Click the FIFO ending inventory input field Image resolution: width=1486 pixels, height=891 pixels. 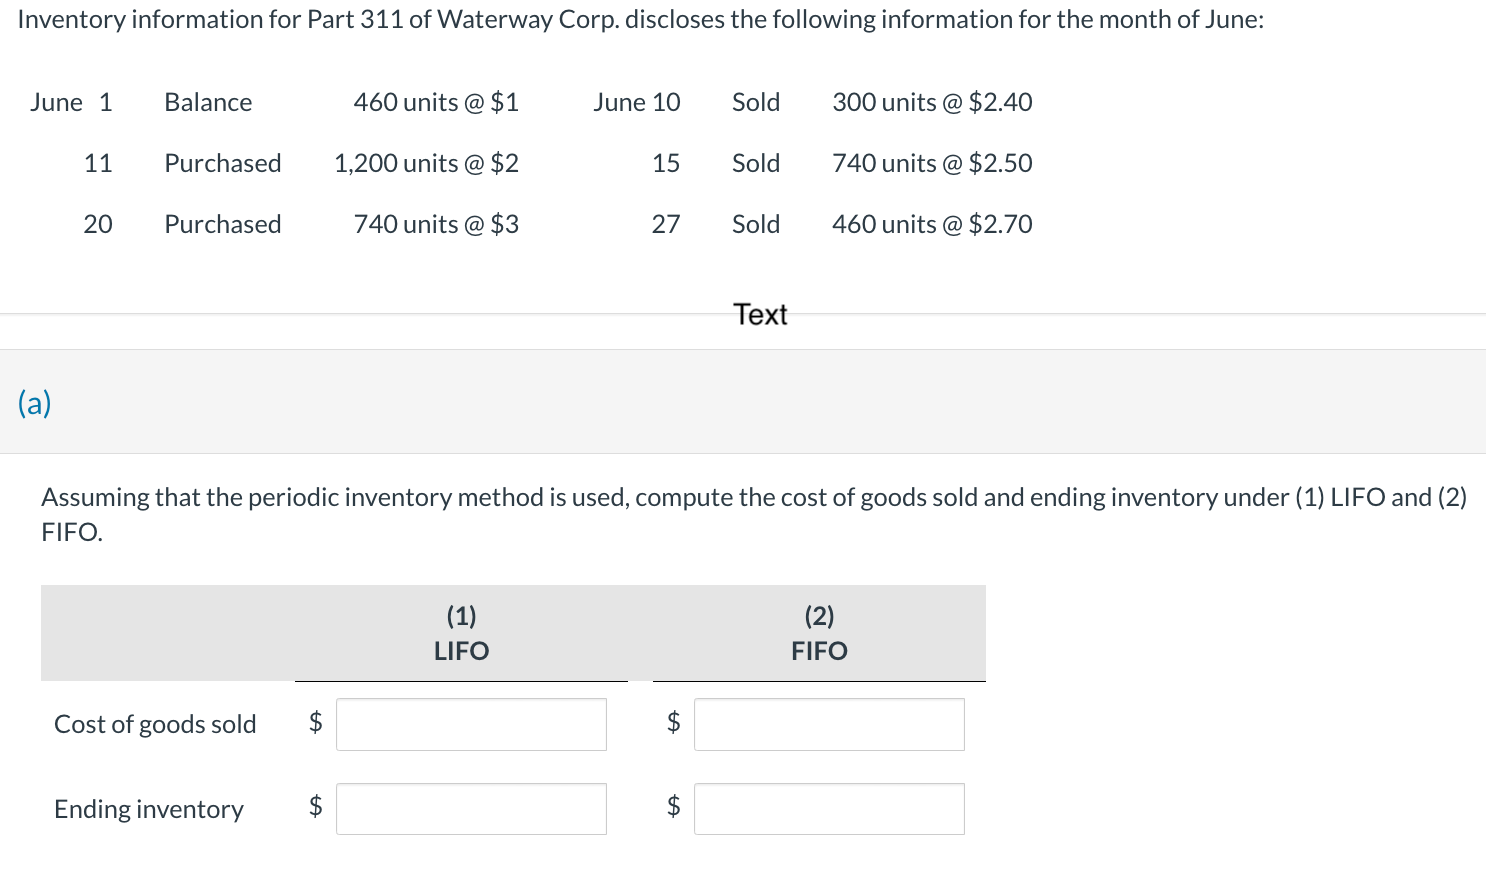pos(828,808)
